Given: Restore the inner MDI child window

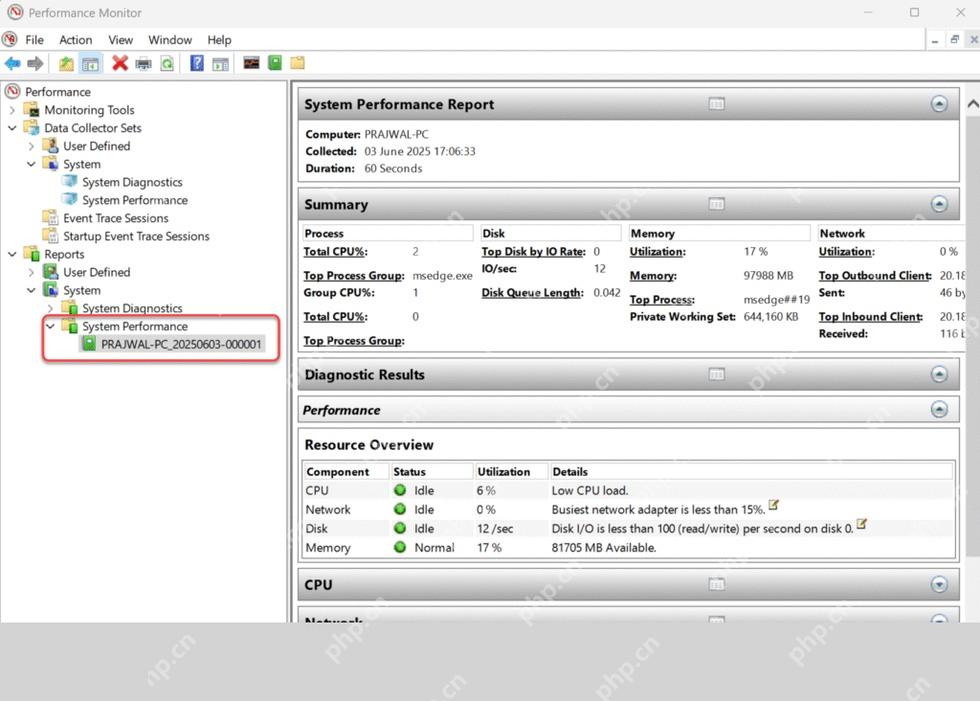Looking at the screenshot, I should coord(954,39).
